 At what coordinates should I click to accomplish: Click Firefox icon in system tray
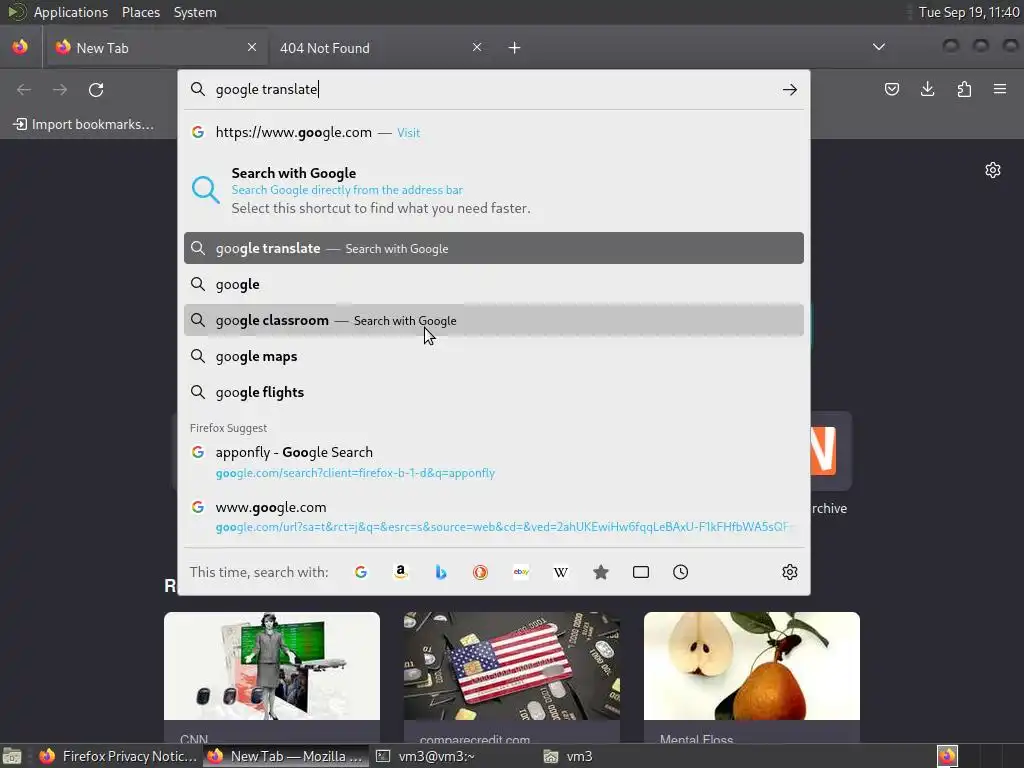tap(948, 756)
